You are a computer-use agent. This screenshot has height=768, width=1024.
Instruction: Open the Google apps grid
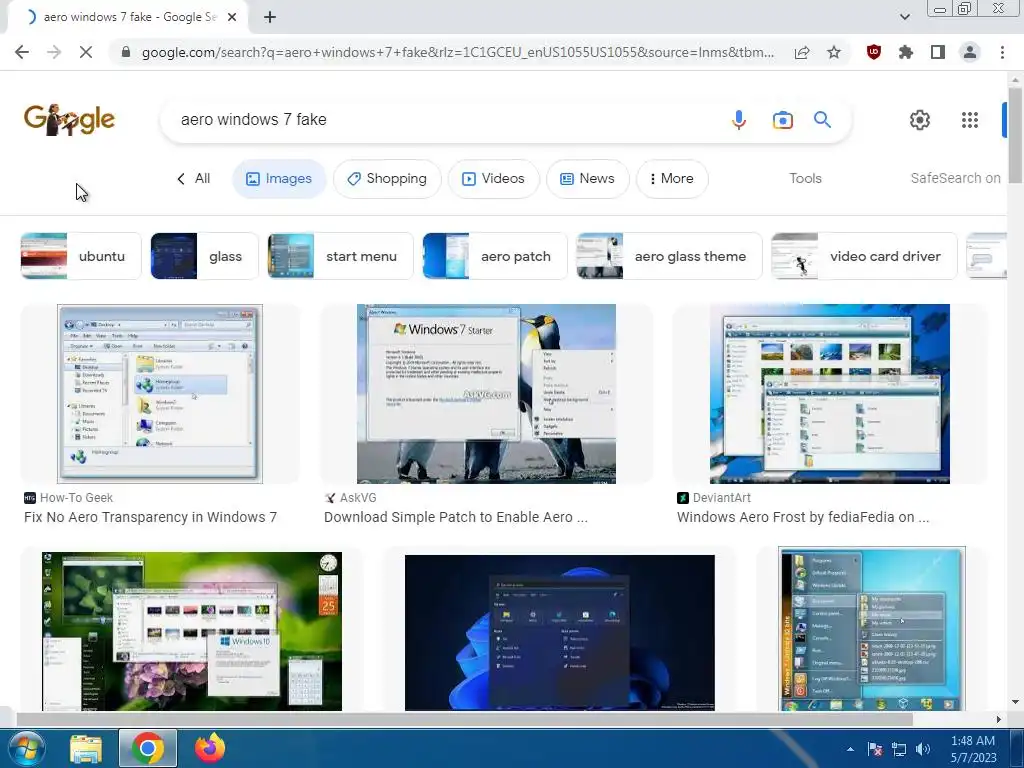click(970, 120)
